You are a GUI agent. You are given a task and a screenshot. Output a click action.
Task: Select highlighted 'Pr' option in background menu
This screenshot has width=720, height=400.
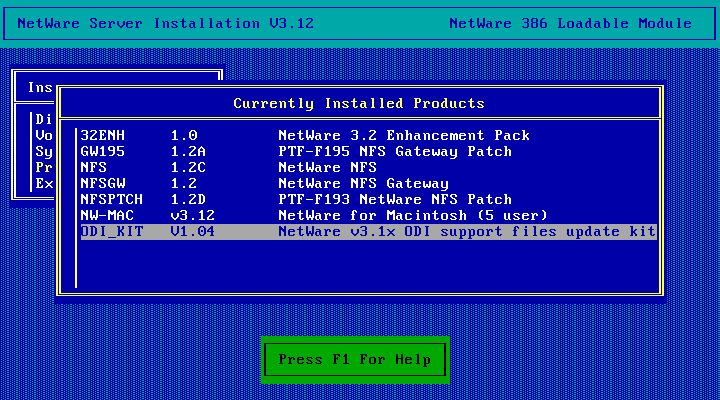(x=44, y=168)
